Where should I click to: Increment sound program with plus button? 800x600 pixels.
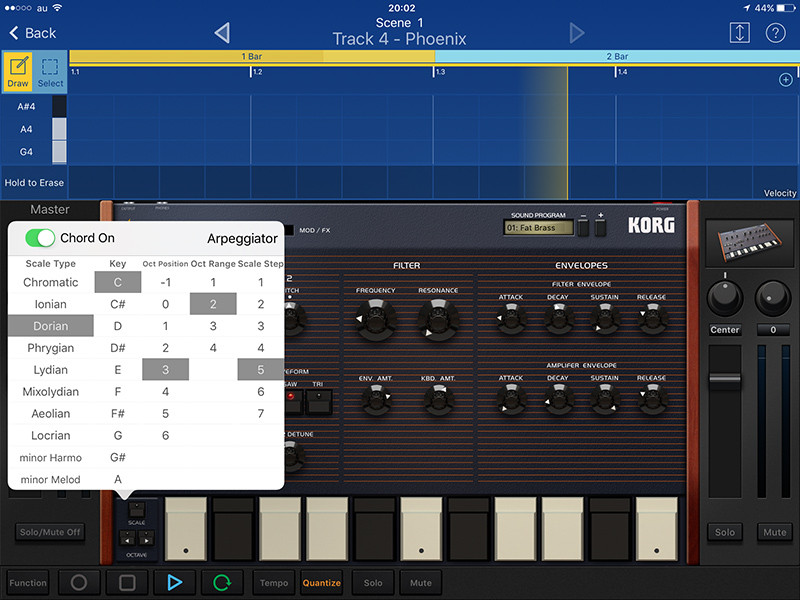601,228
